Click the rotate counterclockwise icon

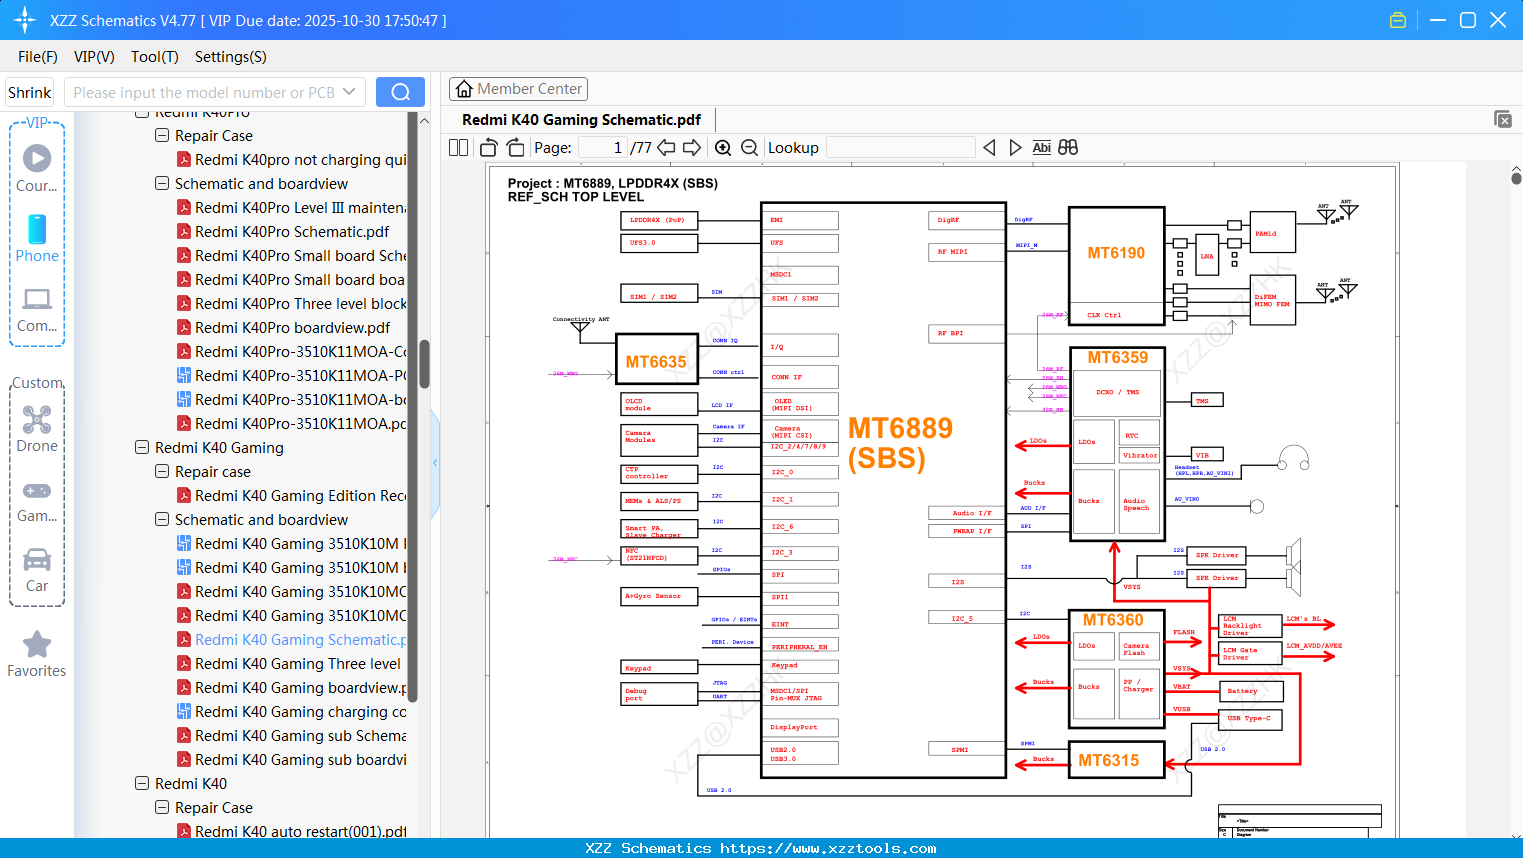(488, 146)
